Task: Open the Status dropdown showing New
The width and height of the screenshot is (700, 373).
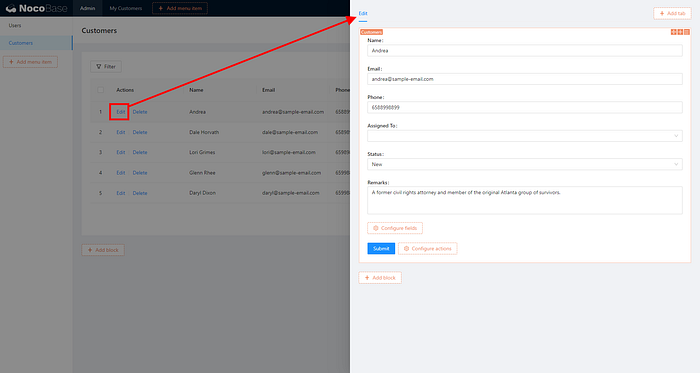Action: (x=525, y=164)
